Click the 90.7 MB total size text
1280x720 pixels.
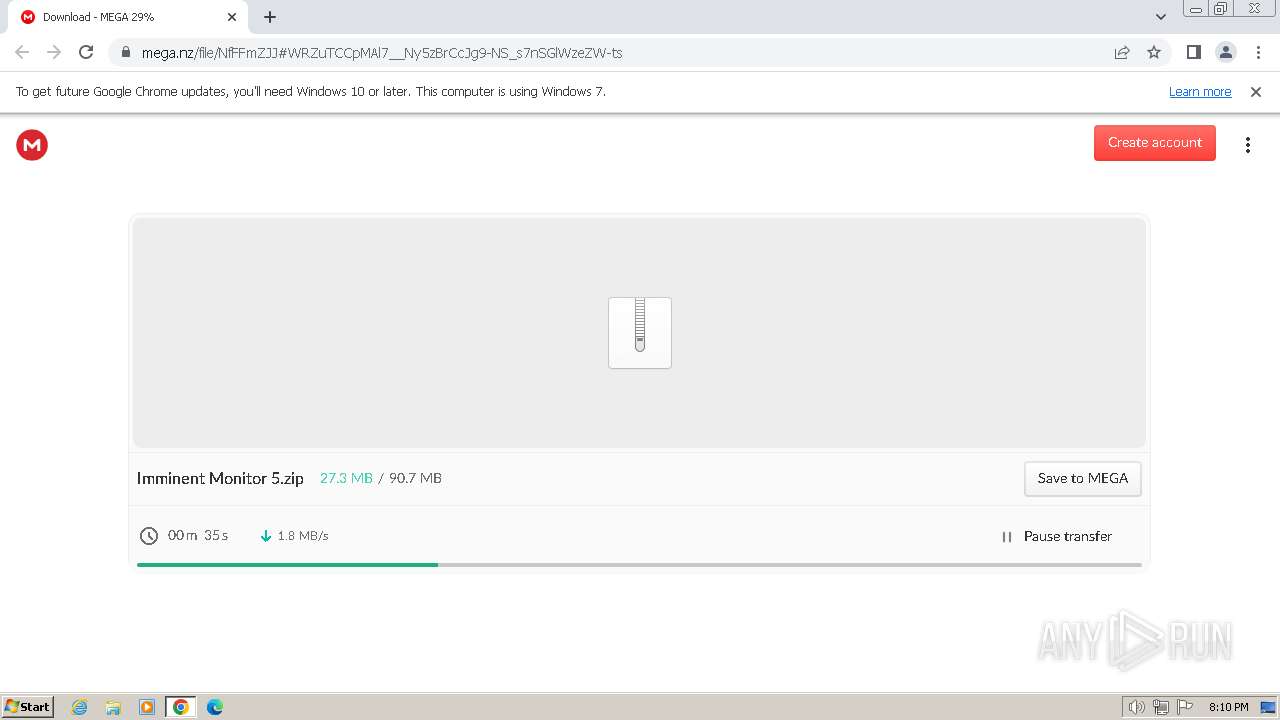tap(415, 478)
